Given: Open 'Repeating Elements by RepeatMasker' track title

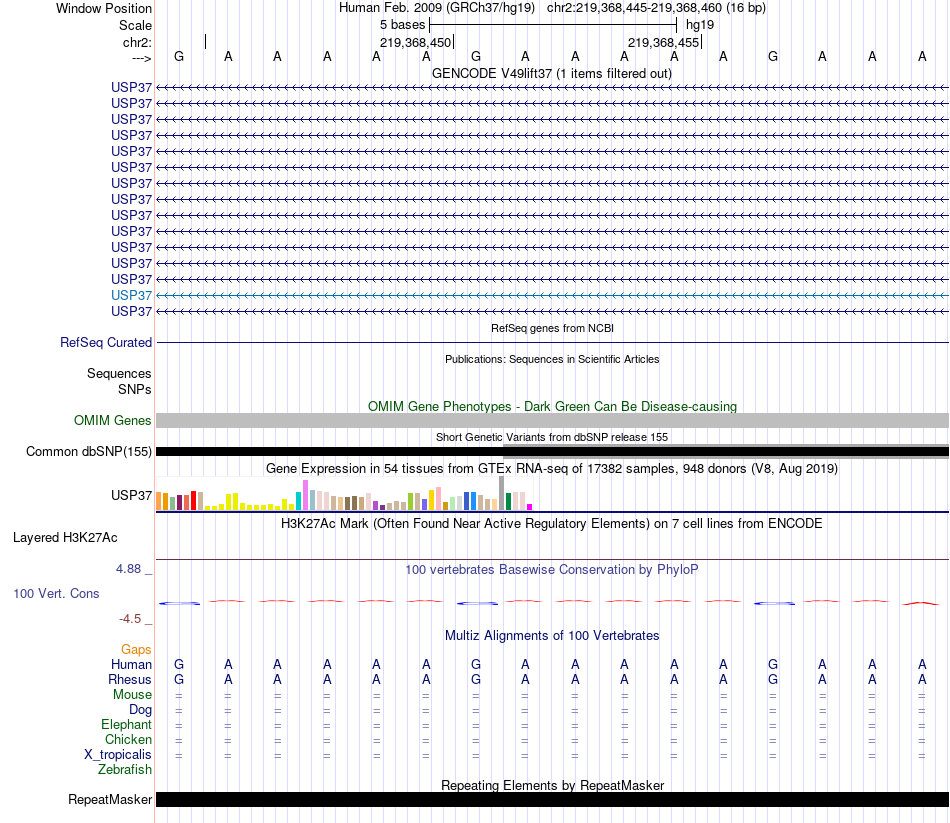Looking at the screenshot, I should (x=553, y=785).
